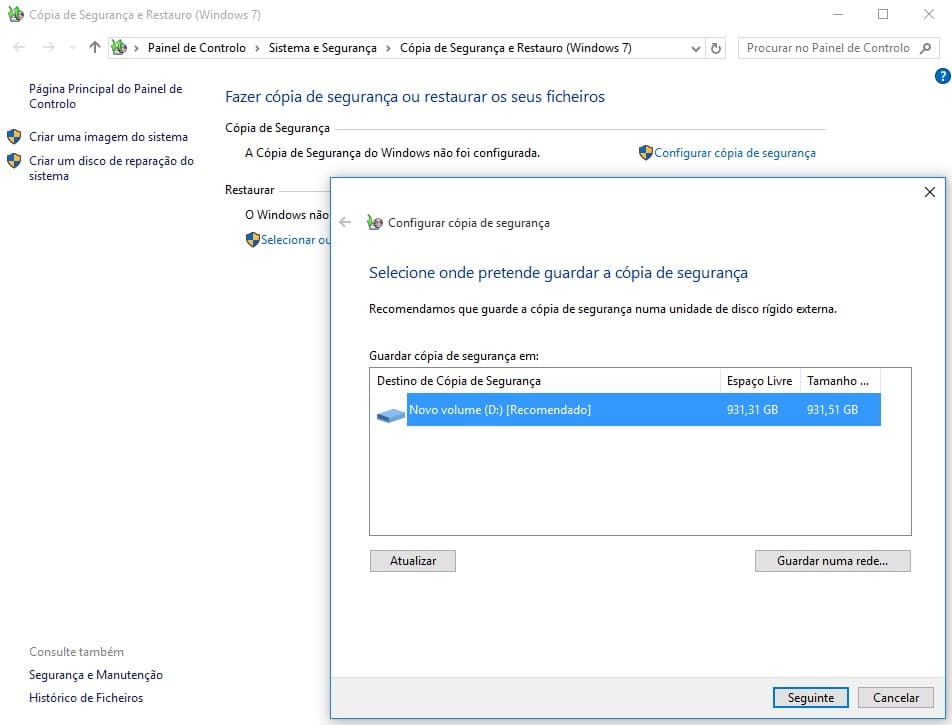Click backup icon in dialog title
Image resolution: width=952 pixels, height=725 pixels.
coord(375,222)
